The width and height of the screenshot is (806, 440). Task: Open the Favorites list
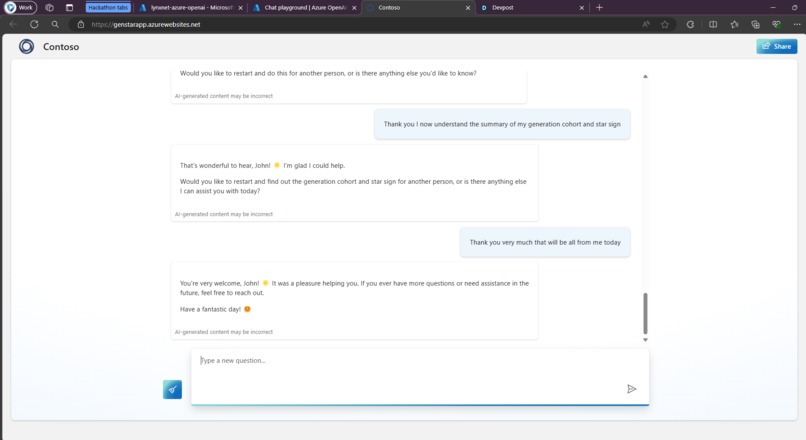click(x=734, y=24)
